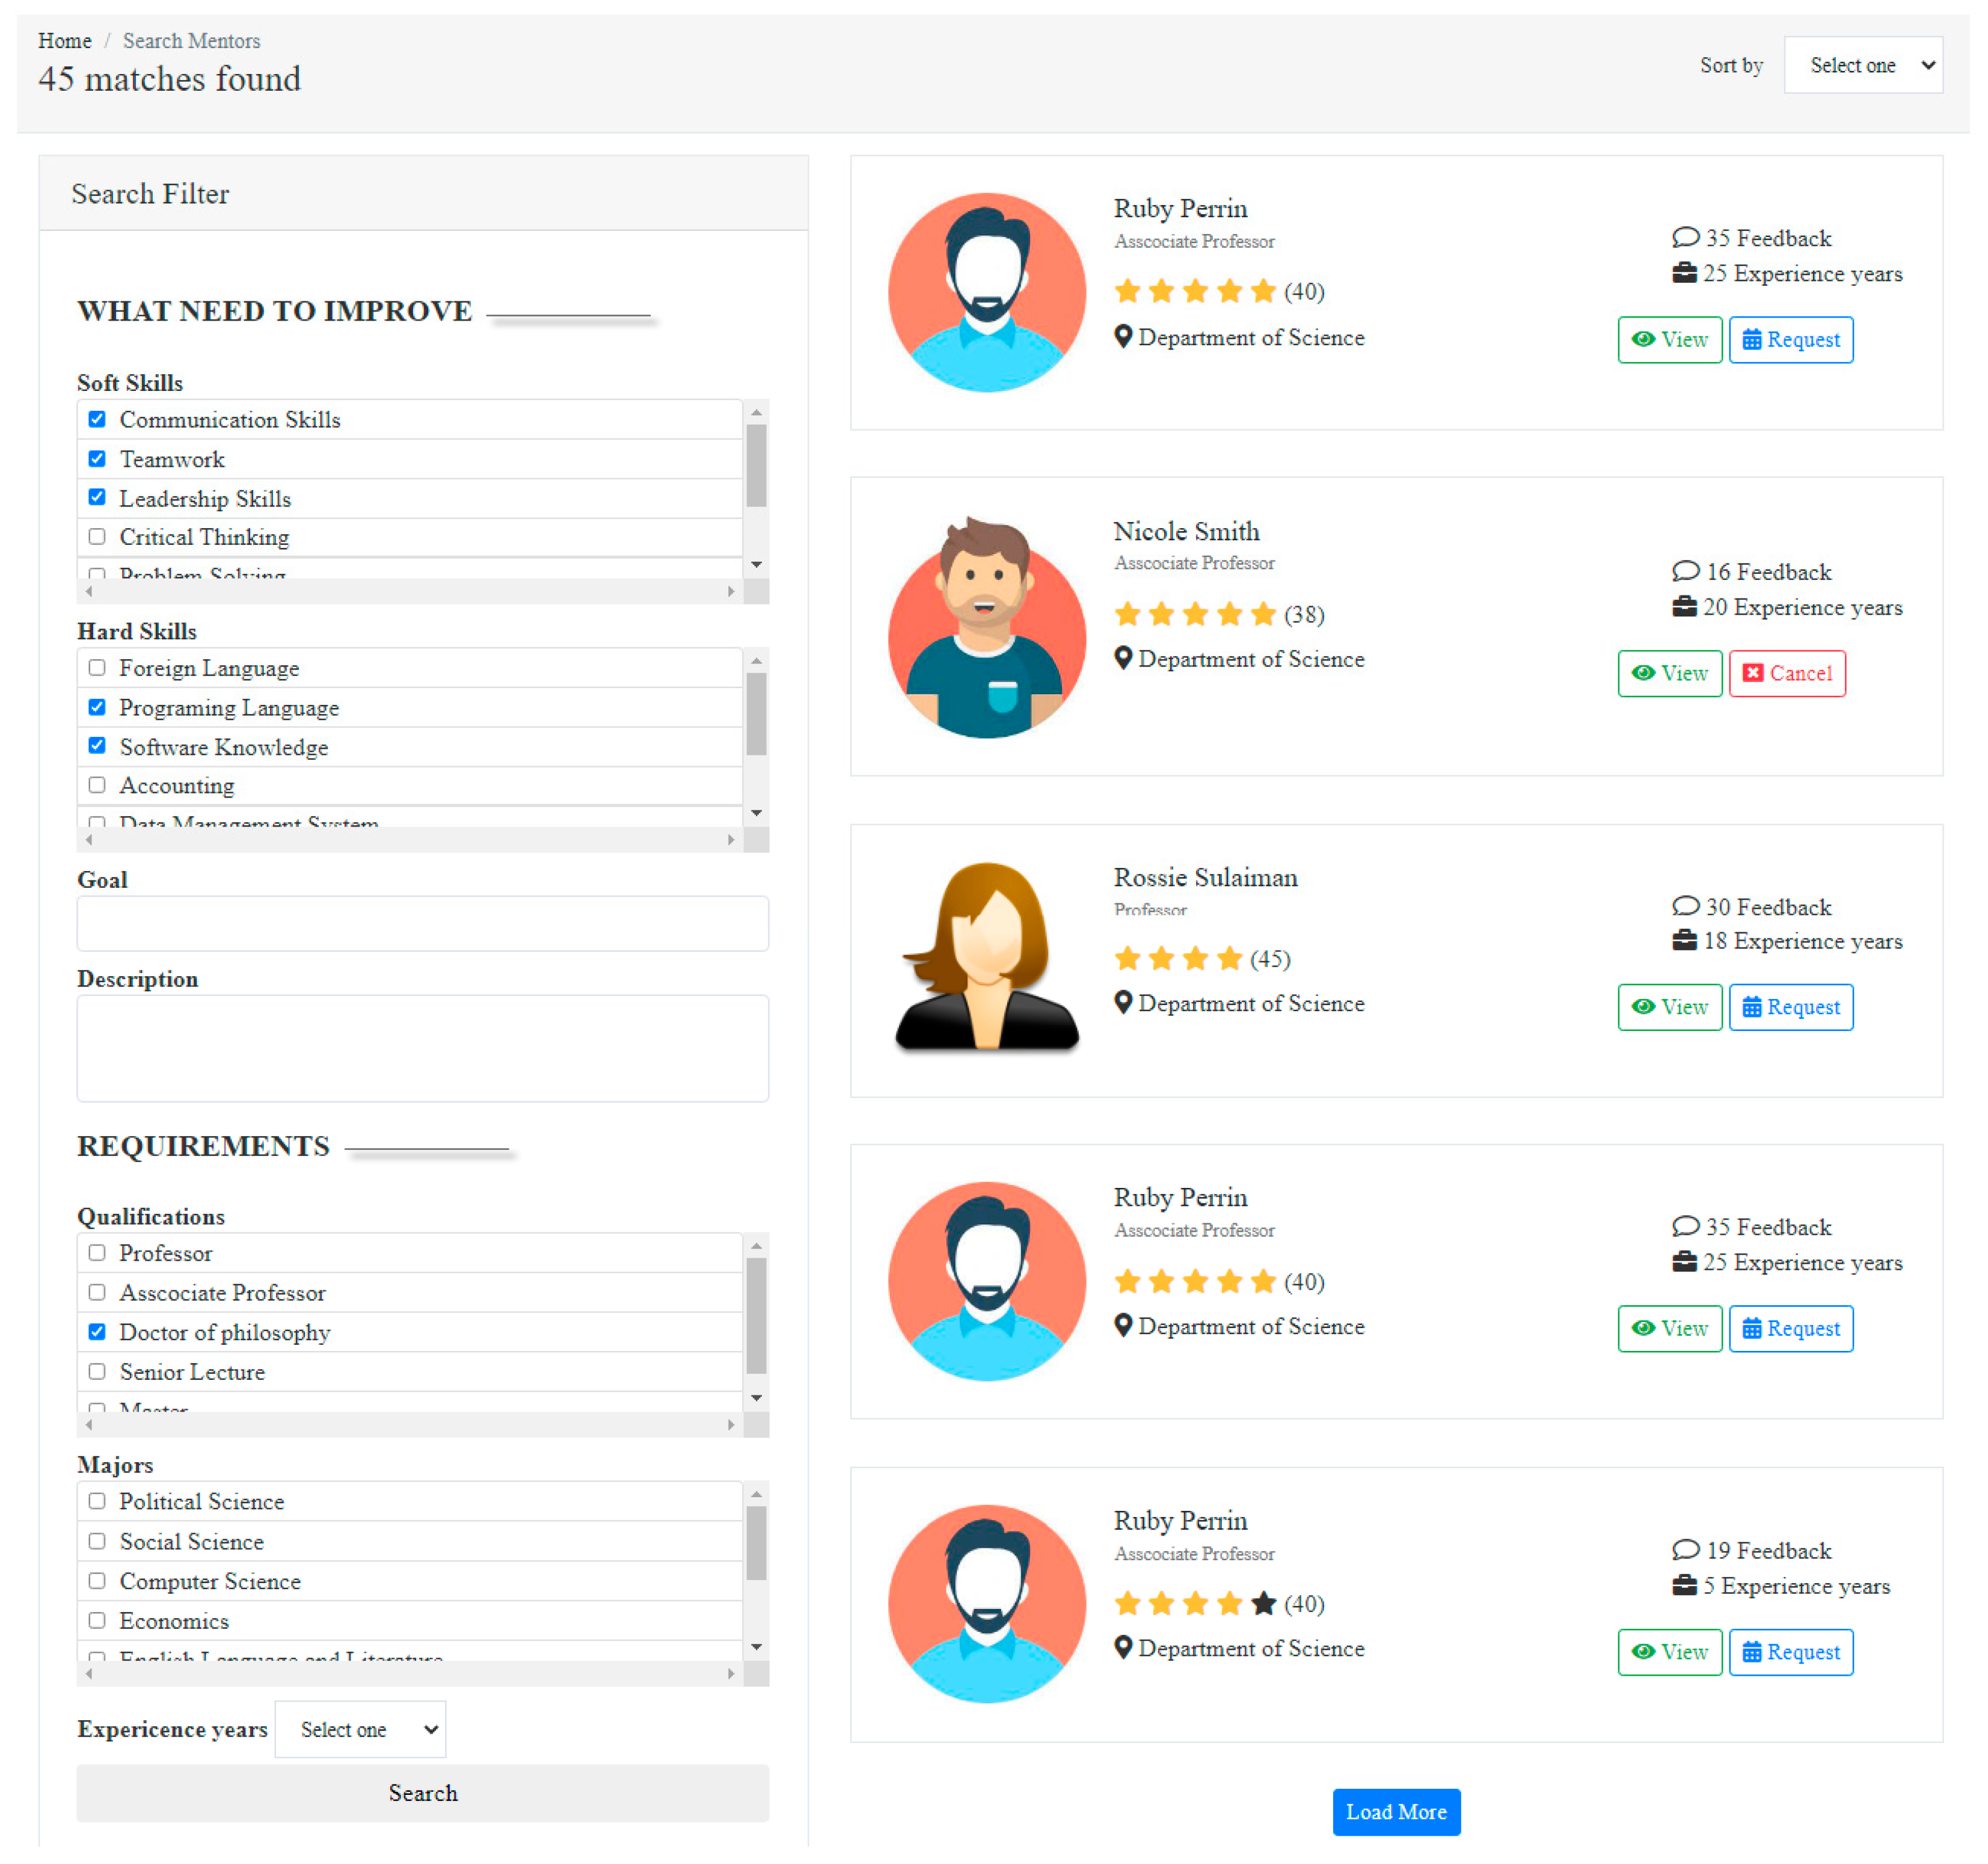Go to Home in the breadcrumb
The width and height of the screenshot is (1988, 1864).
pos(65,41)
